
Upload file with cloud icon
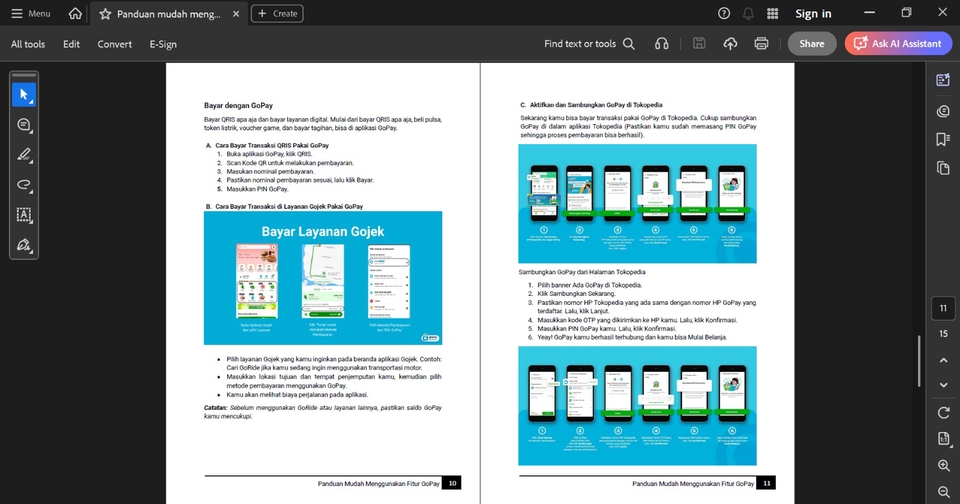730,44
